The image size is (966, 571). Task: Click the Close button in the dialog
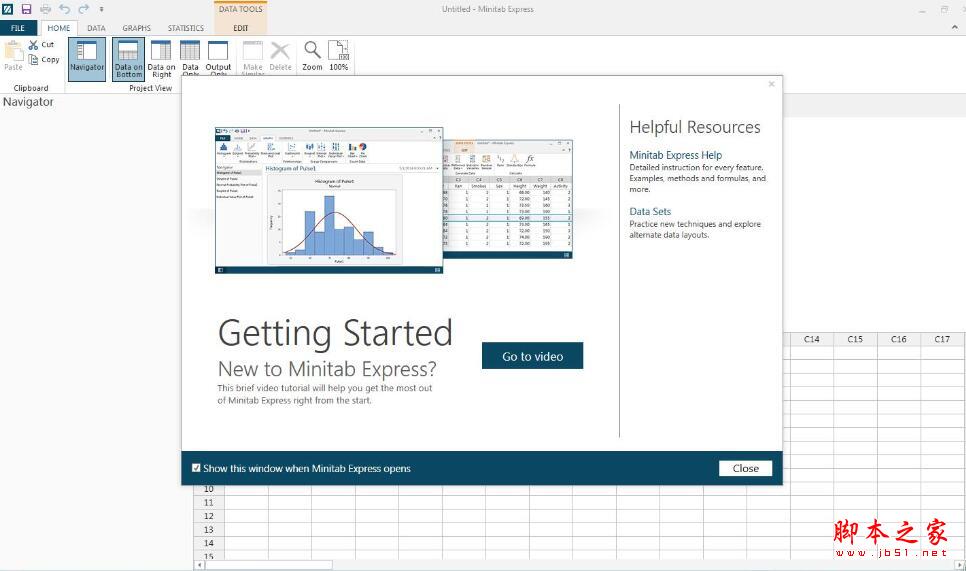pyautogui.click(x=745, y=468)
